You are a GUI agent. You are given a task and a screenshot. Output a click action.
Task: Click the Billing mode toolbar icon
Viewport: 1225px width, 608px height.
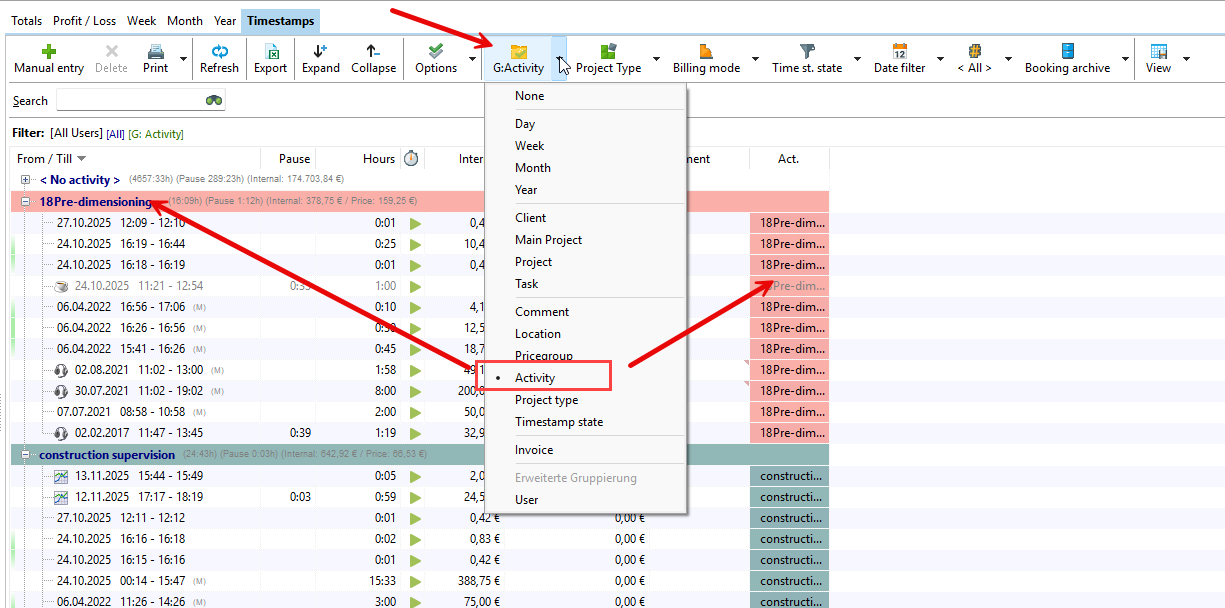(706, 52)
